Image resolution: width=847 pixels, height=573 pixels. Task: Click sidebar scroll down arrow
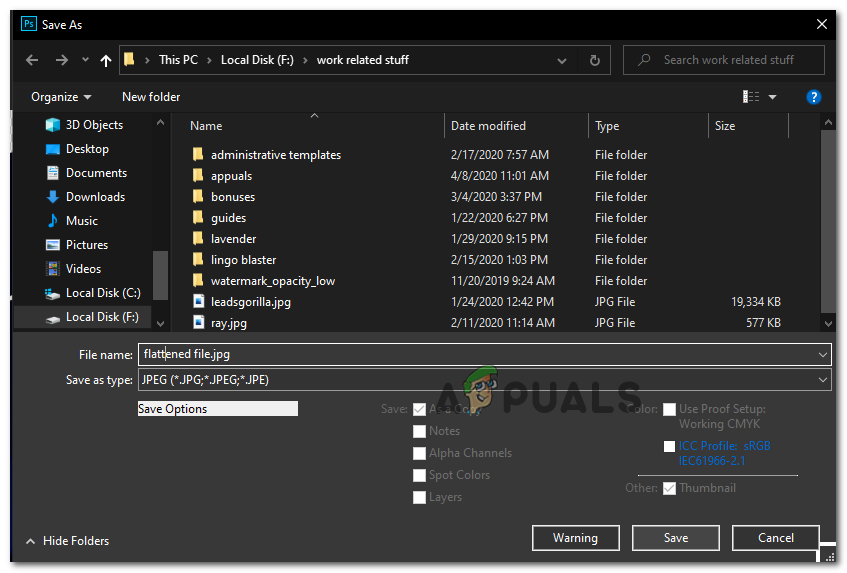[x=160, y=323]
